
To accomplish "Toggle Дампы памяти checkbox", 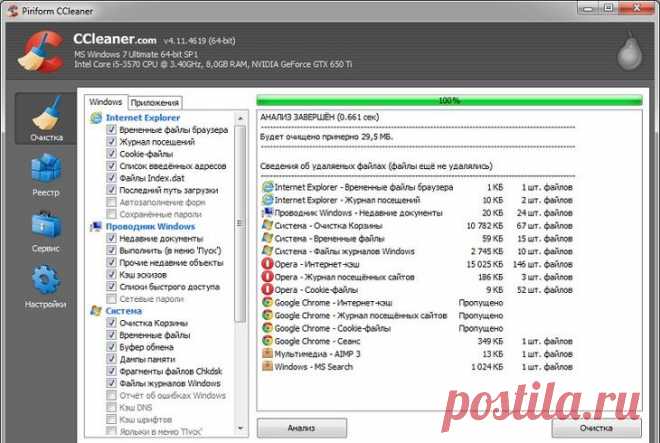I will [111, 359].
